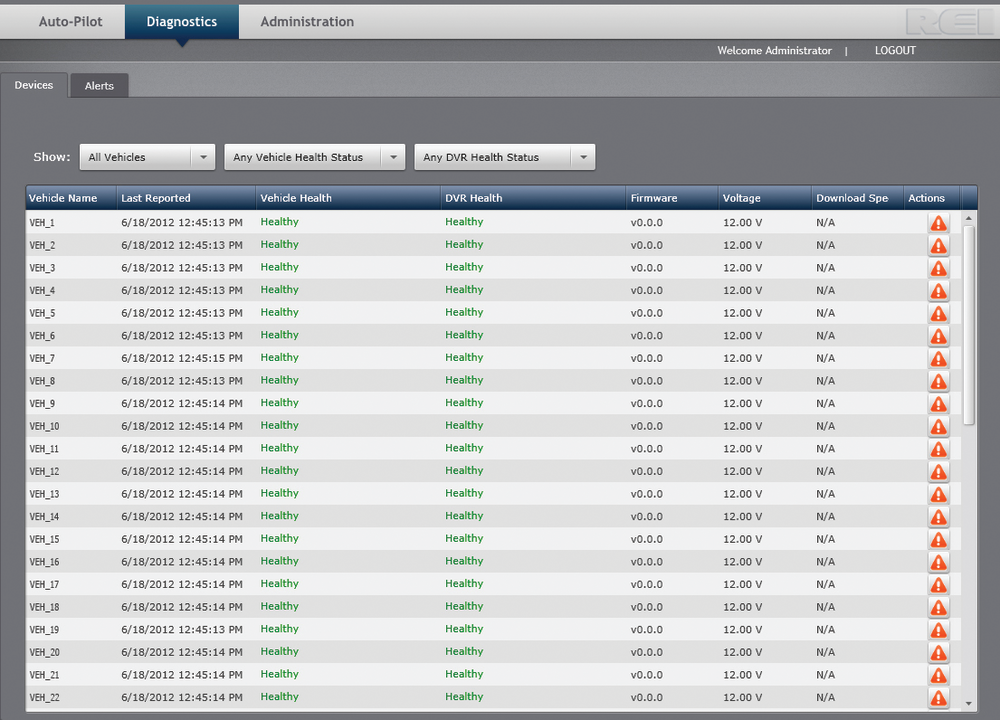Sort by Last Reported column header

pos(156,198)
